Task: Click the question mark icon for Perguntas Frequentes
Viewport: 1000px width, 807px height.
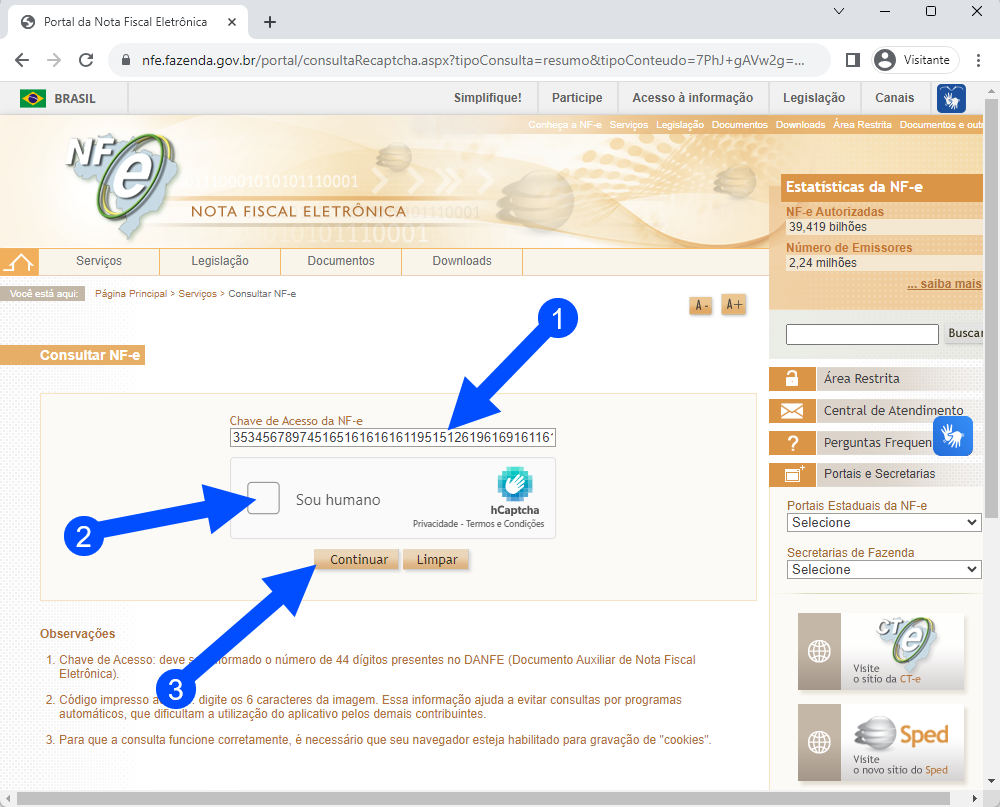Action: click(792, 443)
